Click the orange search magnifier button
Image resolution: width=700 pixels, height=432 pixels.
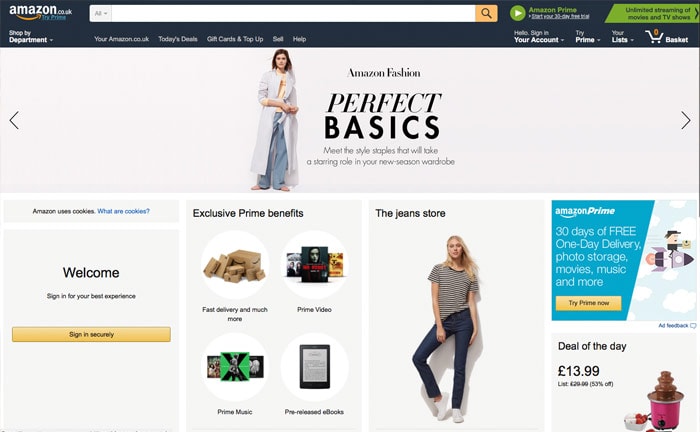pyautogui.click(x=486, y=13)
